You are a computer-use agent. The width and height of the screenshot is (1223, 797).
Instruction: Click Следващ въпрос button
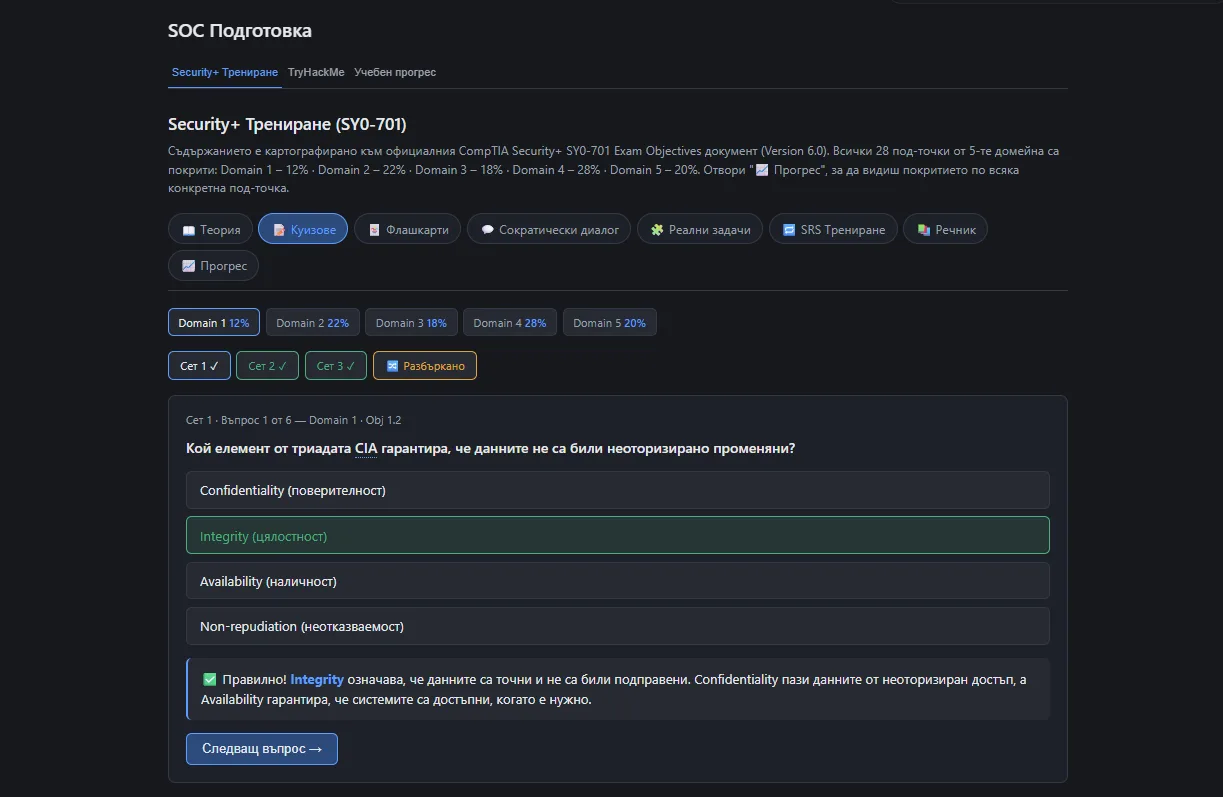[262, 749]
